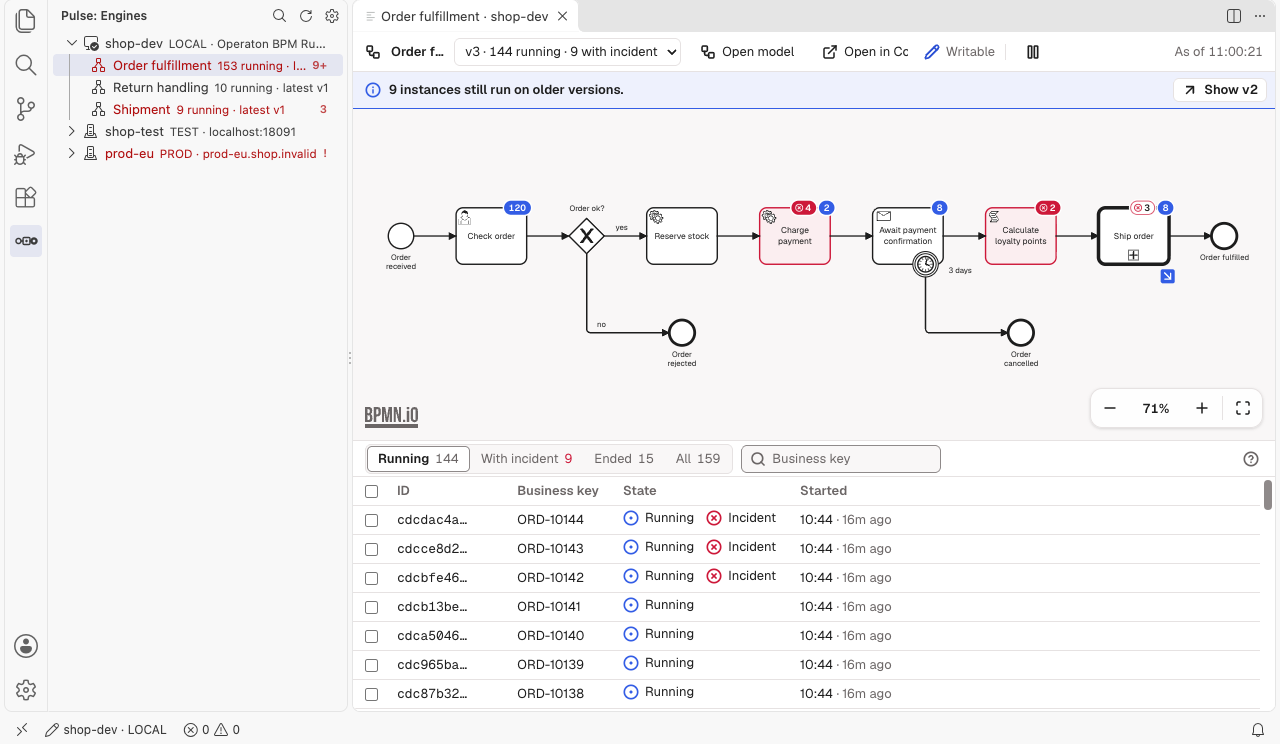This screenshot has height=744, width=1280.
Task: Click the 71% zoom level indicator
Action: coord(1156,408)
